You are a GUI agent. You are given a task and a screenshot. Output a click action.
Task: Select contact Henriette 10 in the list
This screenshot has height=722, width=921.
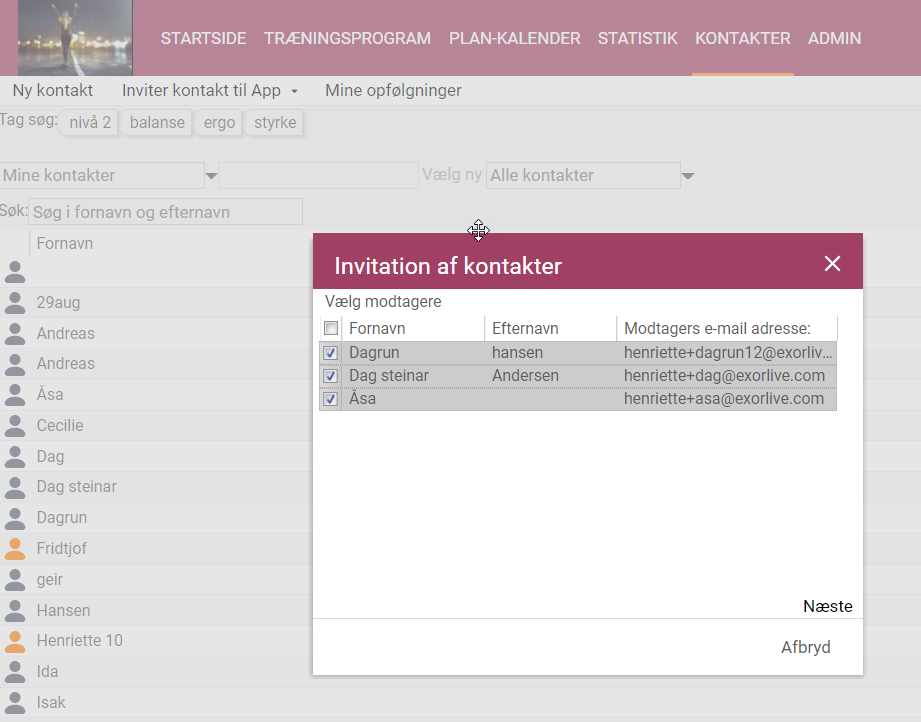point(79,640)
